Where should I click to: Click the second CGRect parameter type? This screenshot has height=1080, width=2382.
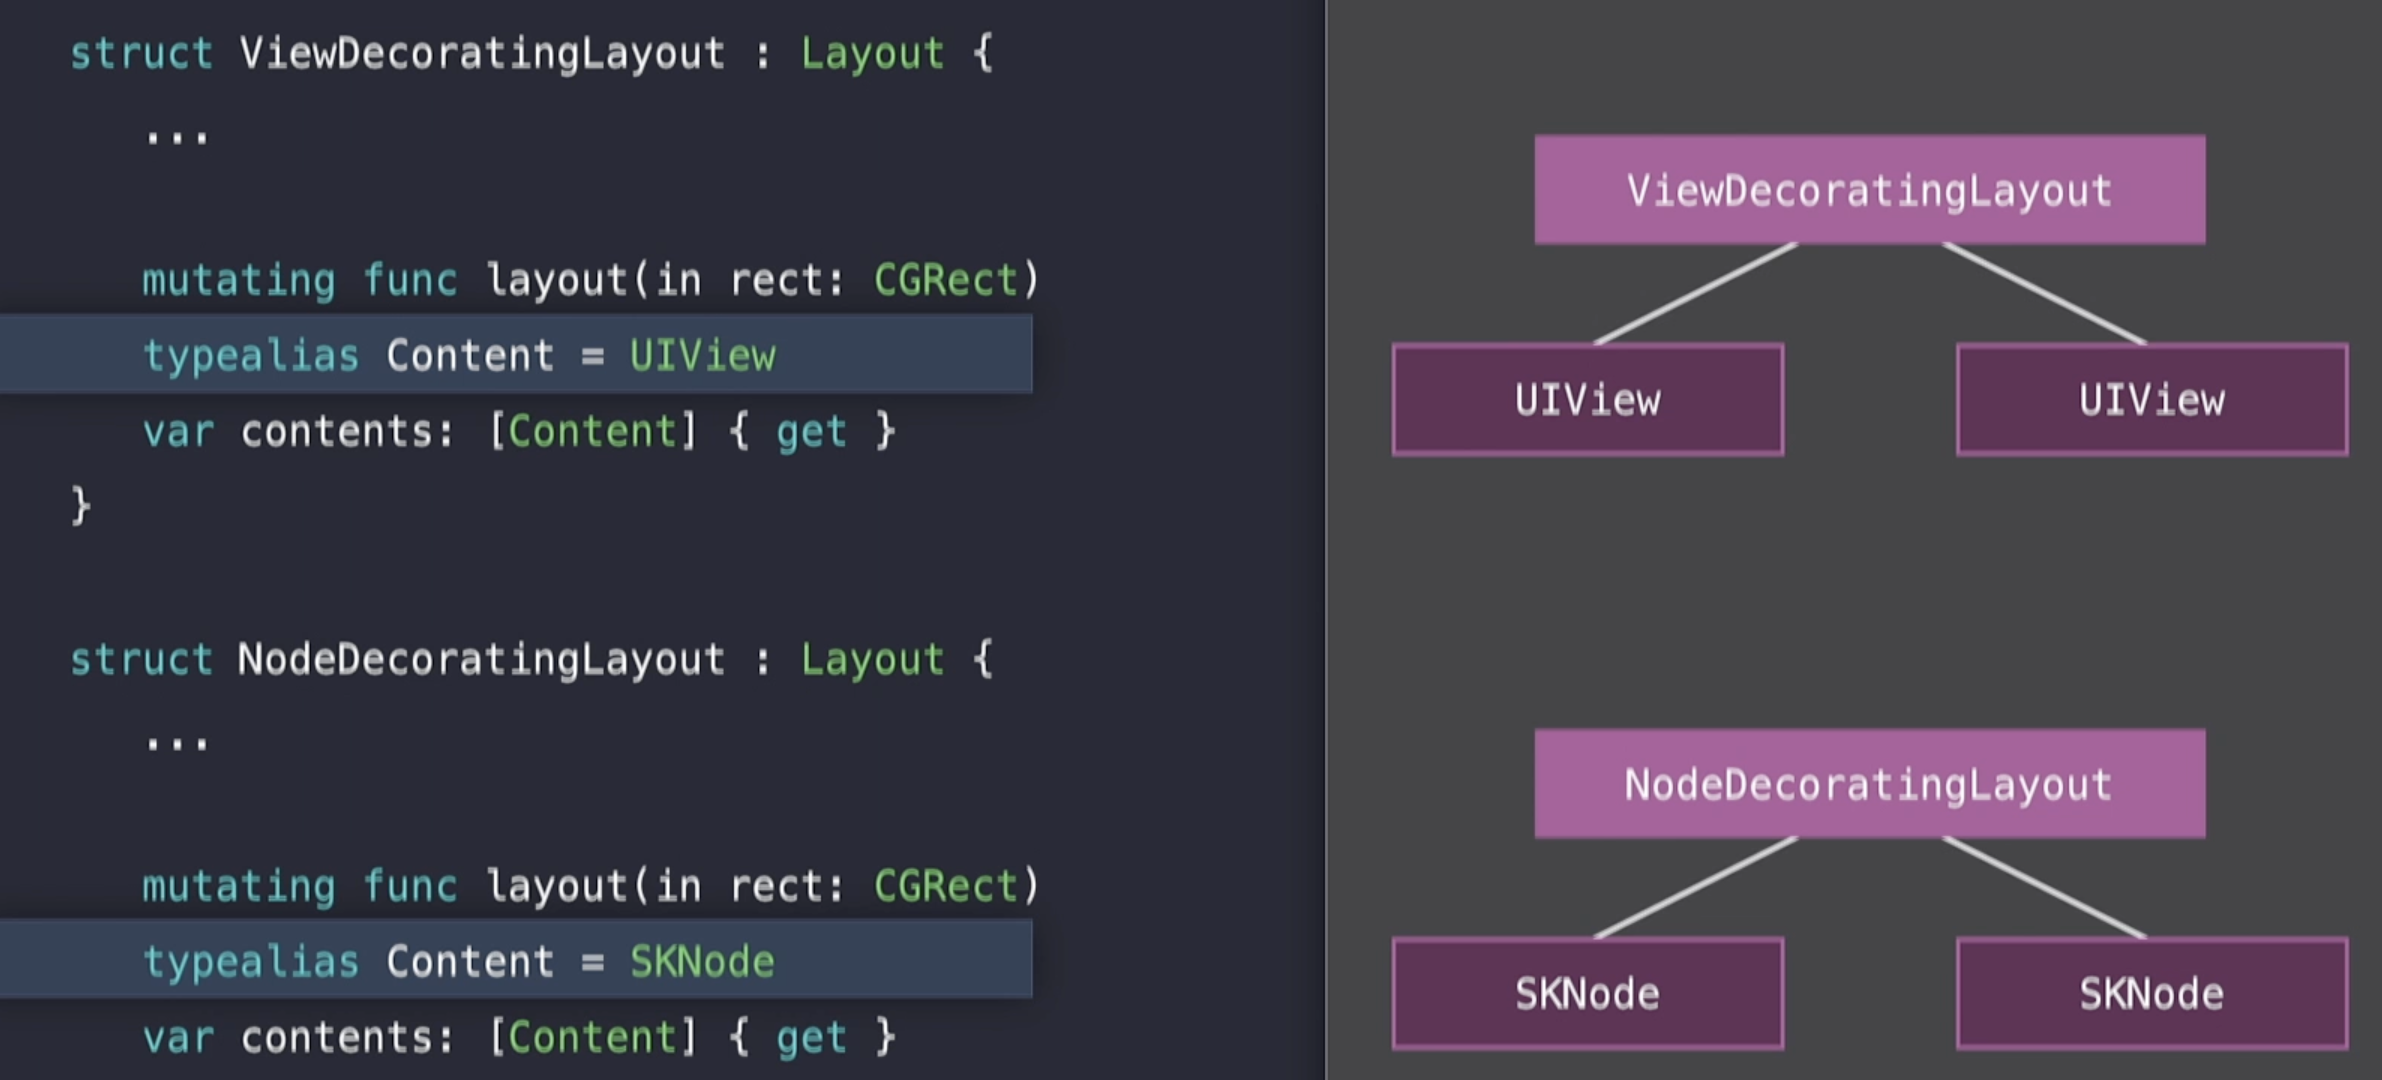945,885
